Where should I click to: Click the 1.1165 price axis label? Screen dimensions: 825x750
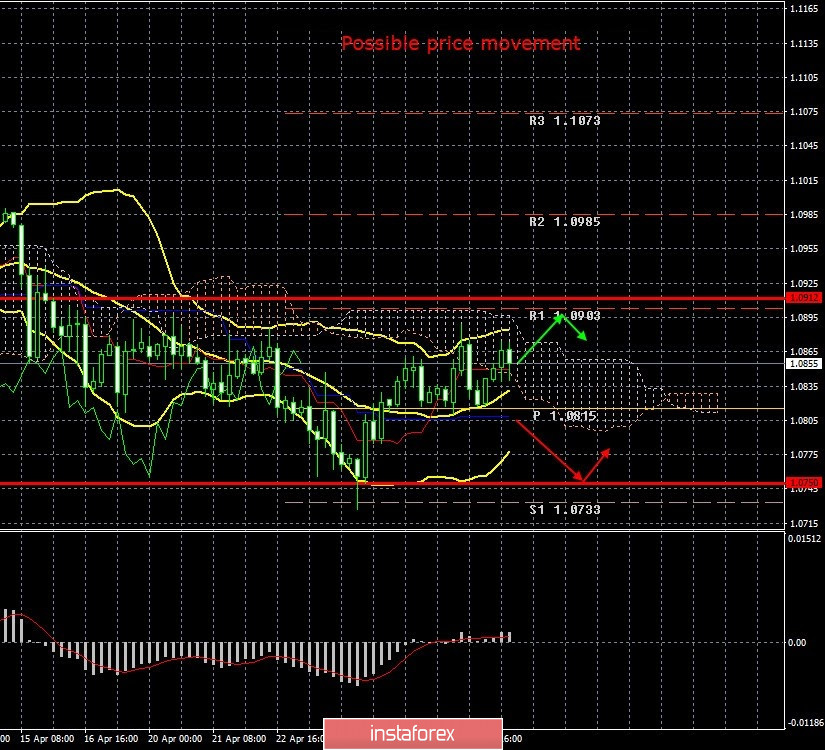coord(804,9)
